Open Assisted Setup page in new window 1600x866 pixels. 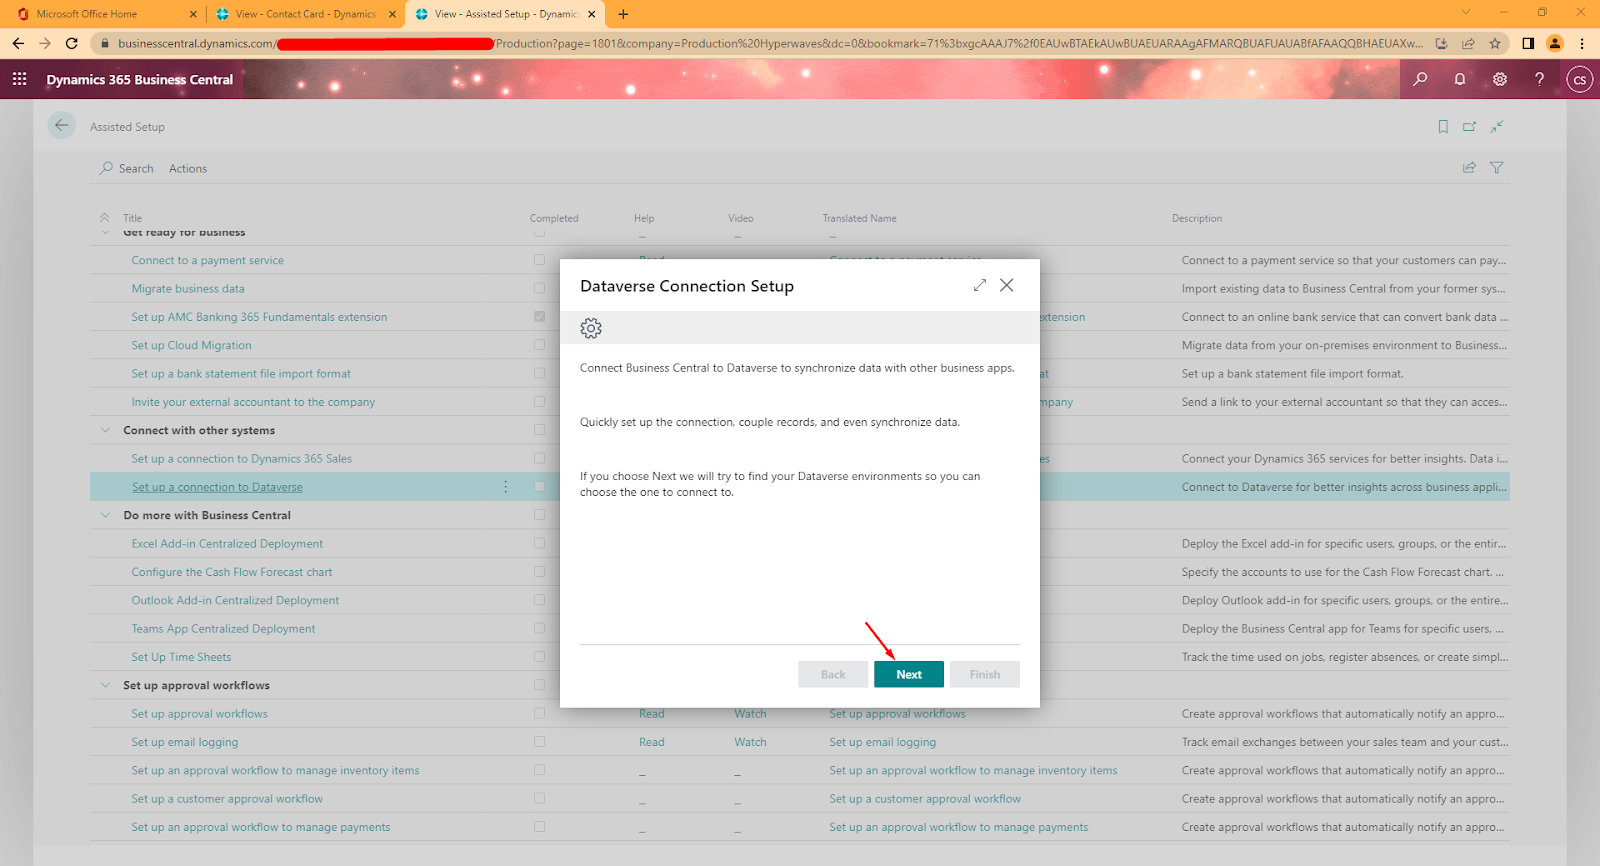click(x=1469, y=127)
